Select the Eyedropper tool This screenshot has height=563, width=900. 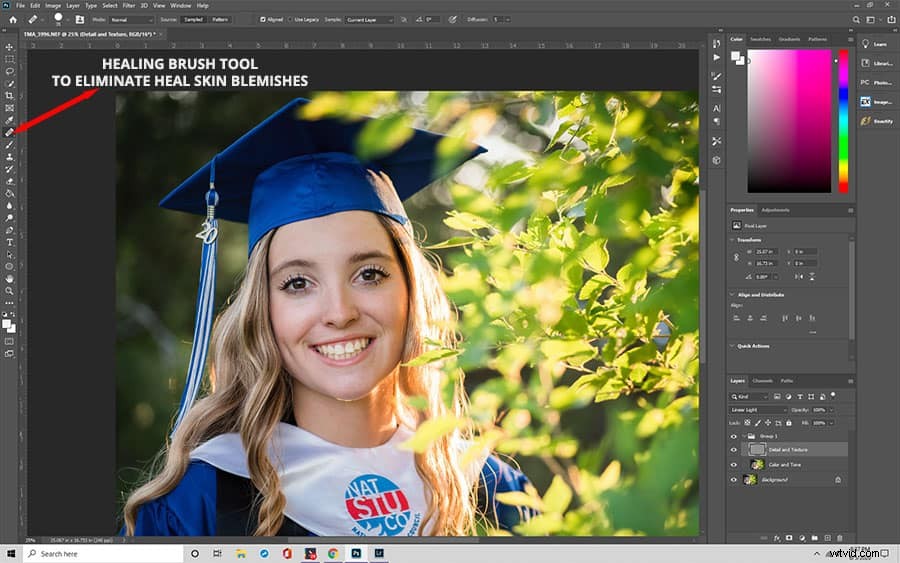coord(9,120)
